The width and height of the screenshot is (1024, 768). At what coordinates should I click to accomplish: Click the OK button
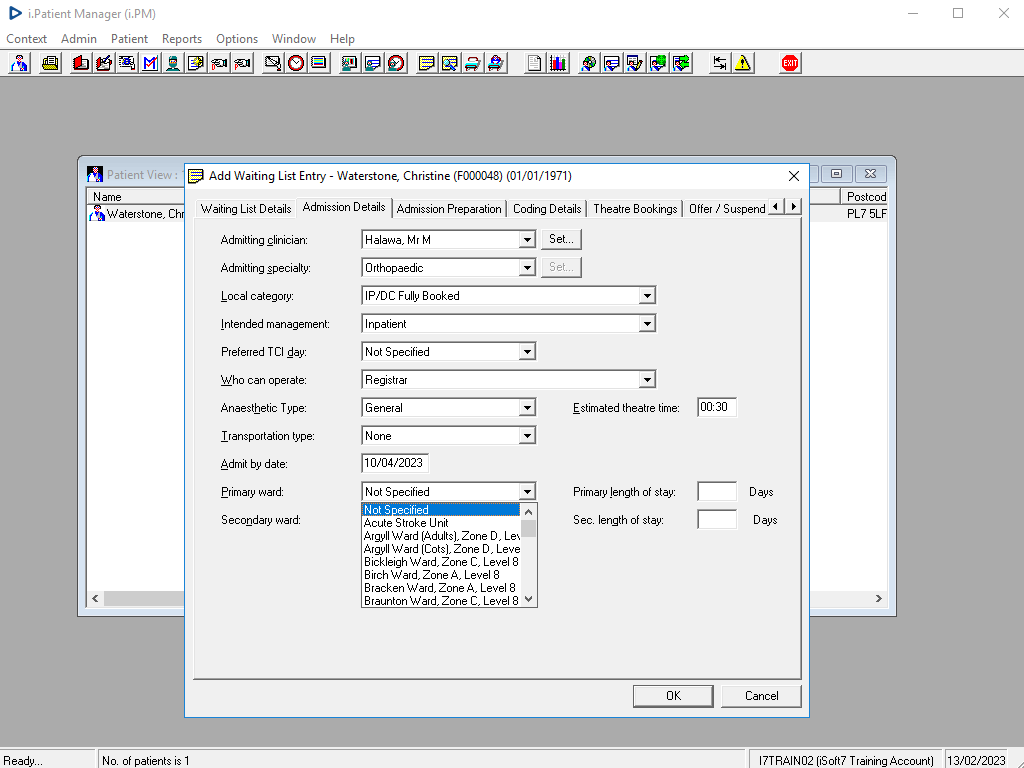pos(673,696)
